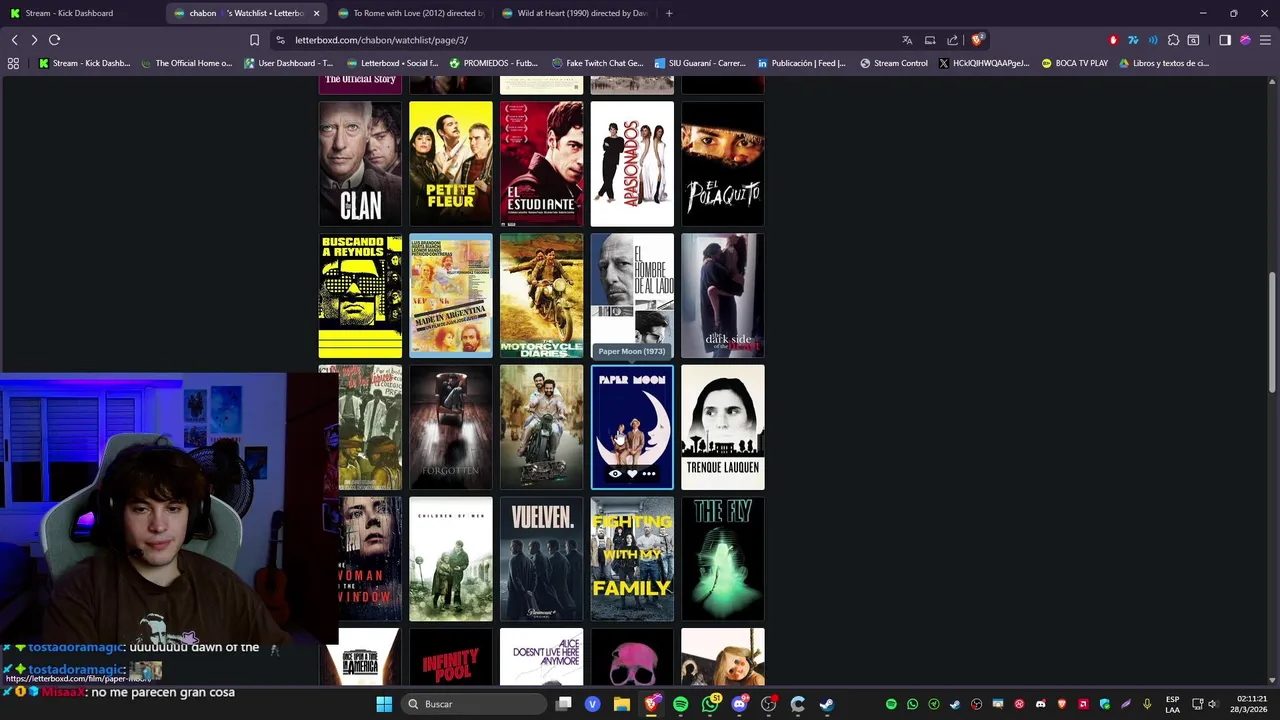Open Trenque Lauquen poster
This screenshot has height=720, width=1280.
point(722,428)
